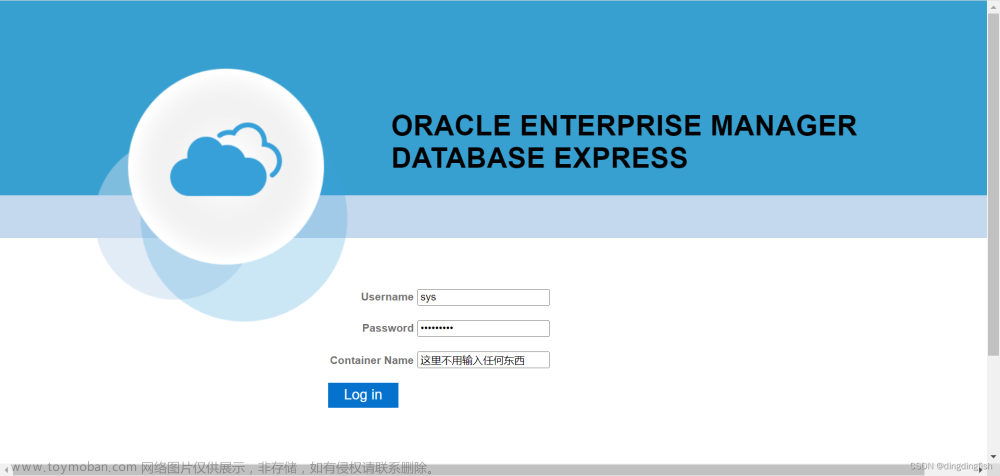The image size is (1000, 476).
Task: Click the Container Name input field
Action: 483,360
